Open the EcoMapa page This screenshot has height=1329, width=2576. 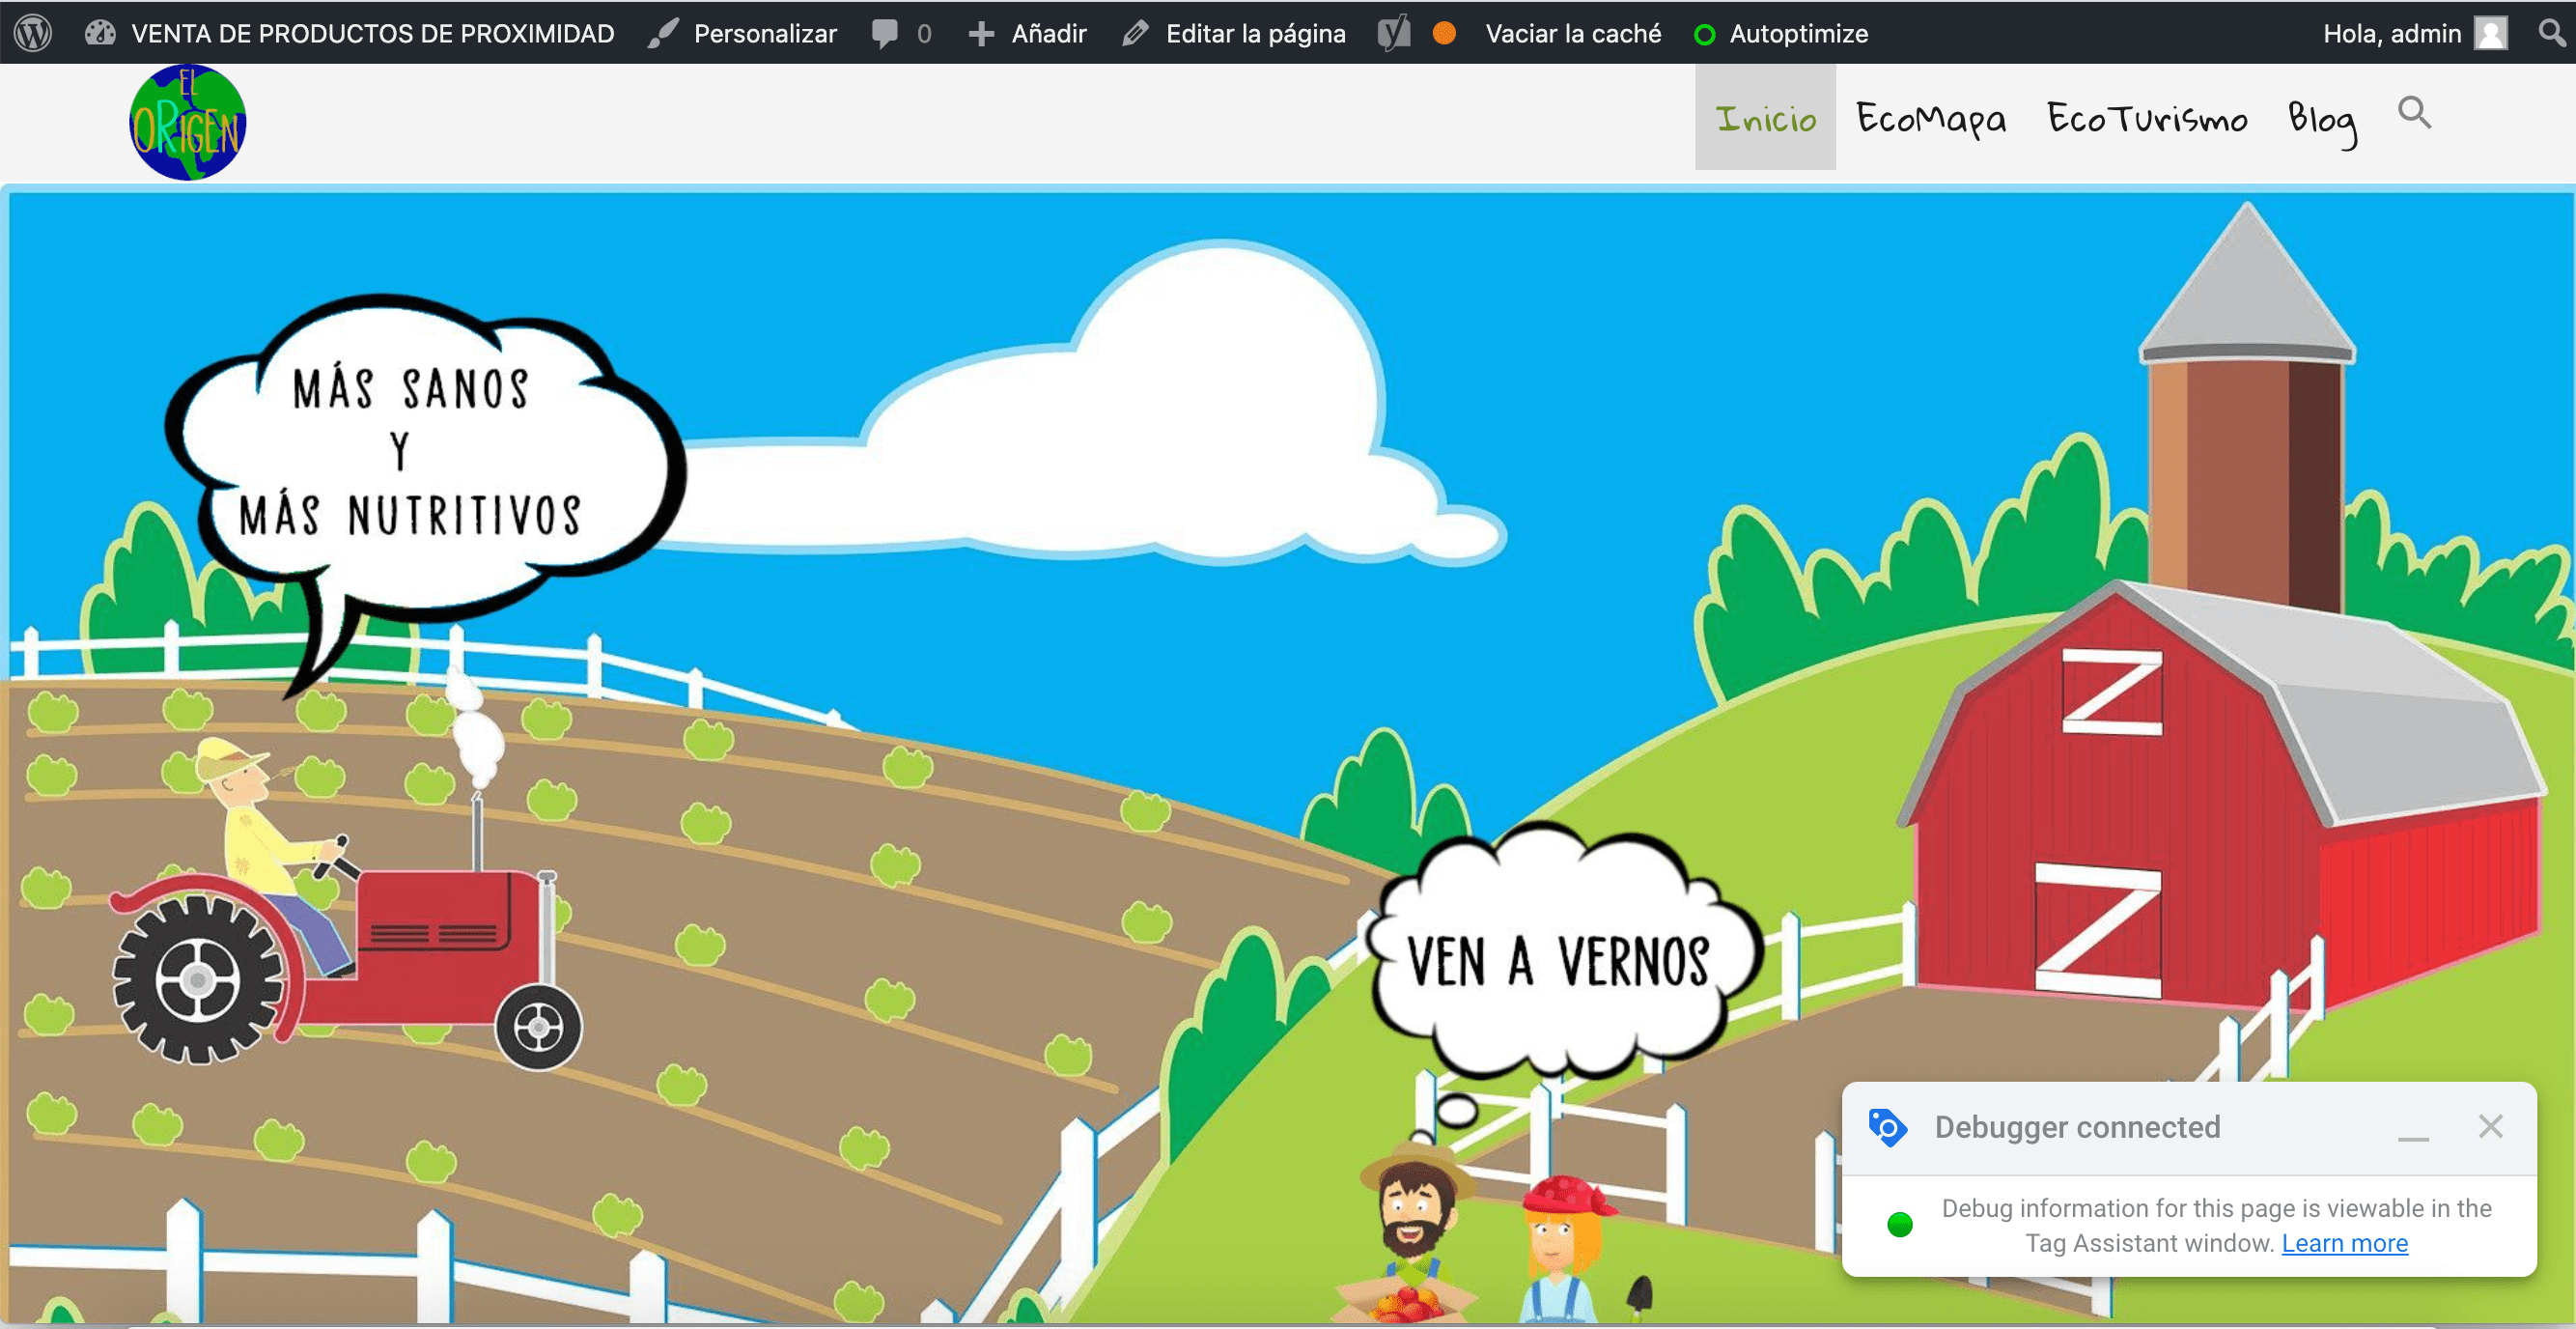pyautogui.click(x=1931, y=118)
